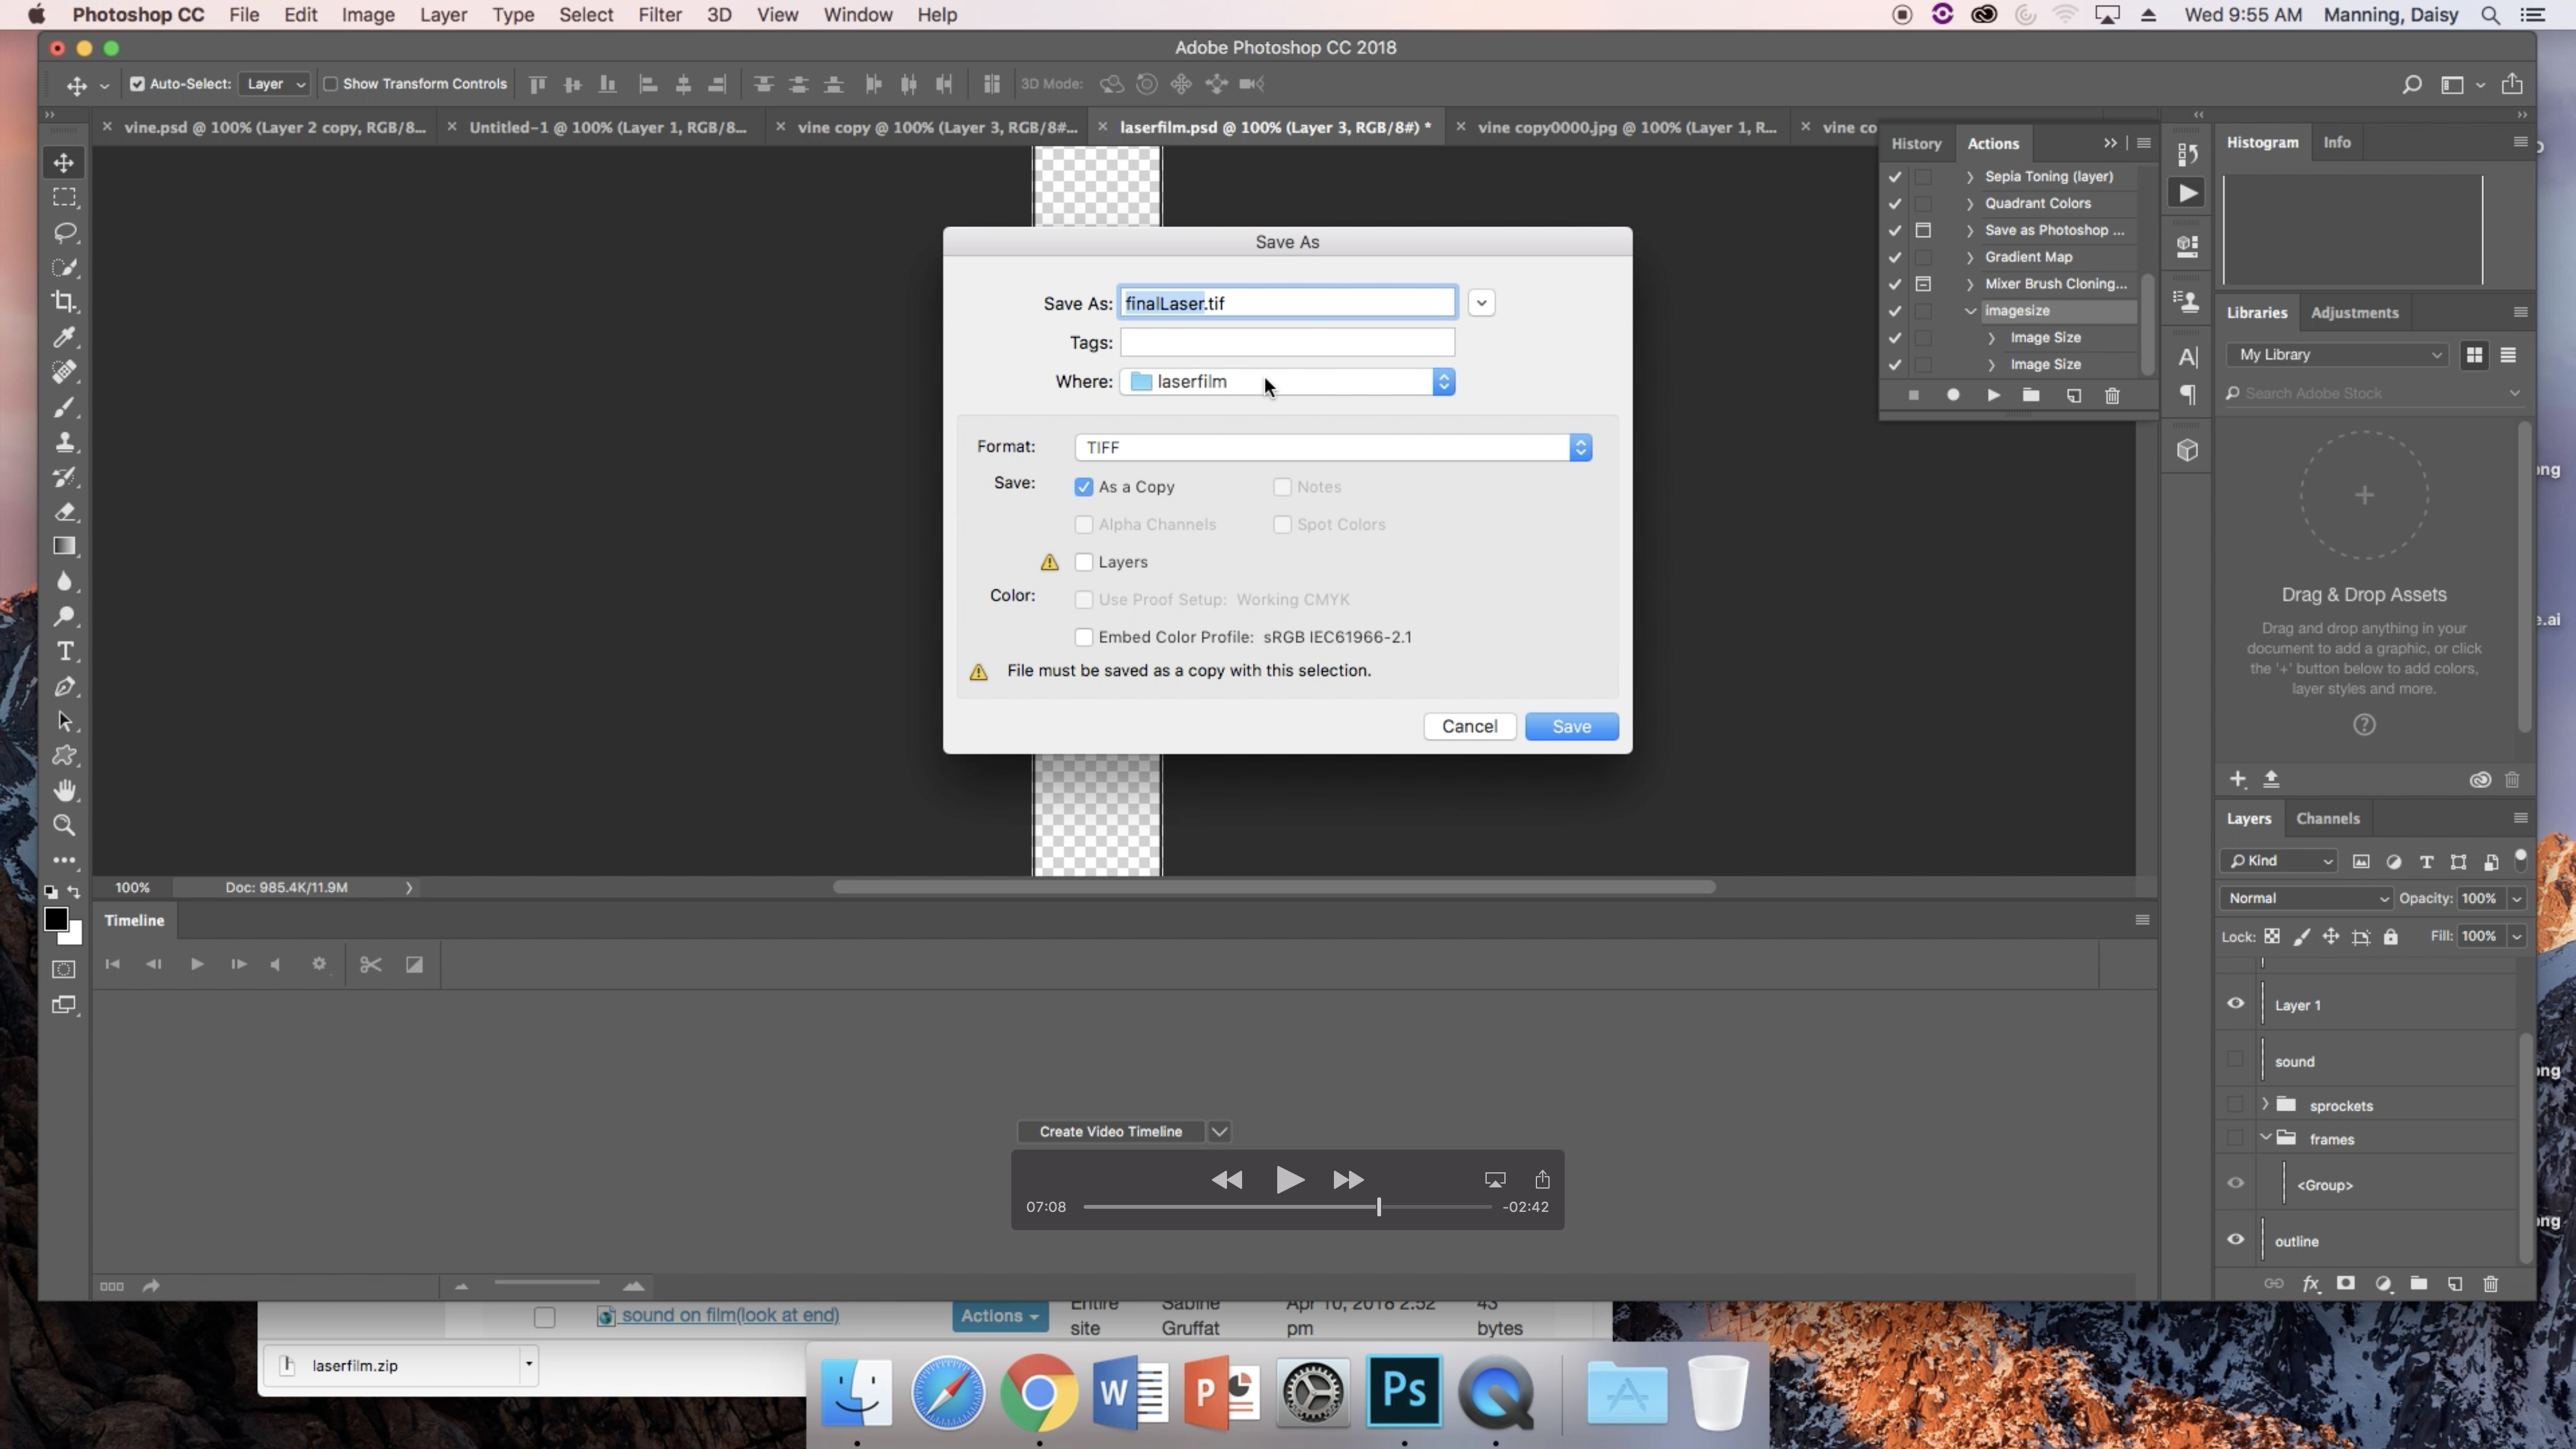
Task: Expand the sprockets layer group
Action: [2265, 1105]
